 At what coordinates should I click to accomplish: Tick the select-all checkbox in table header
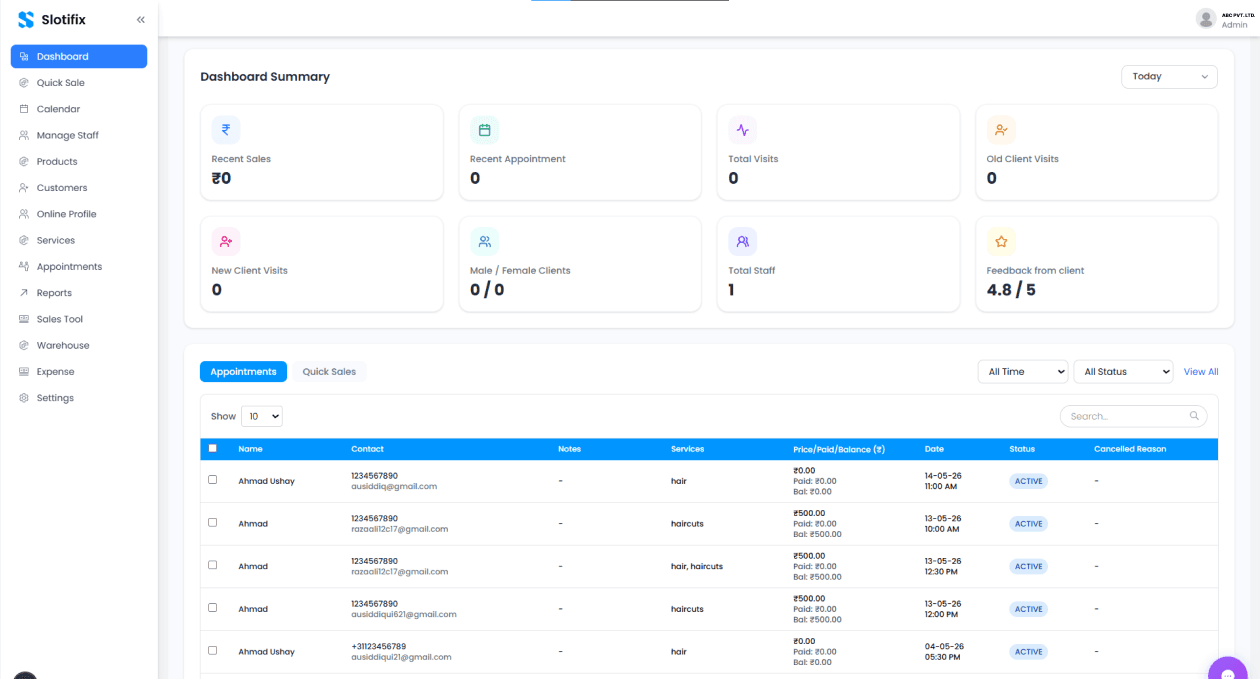(x=212, y=448)
